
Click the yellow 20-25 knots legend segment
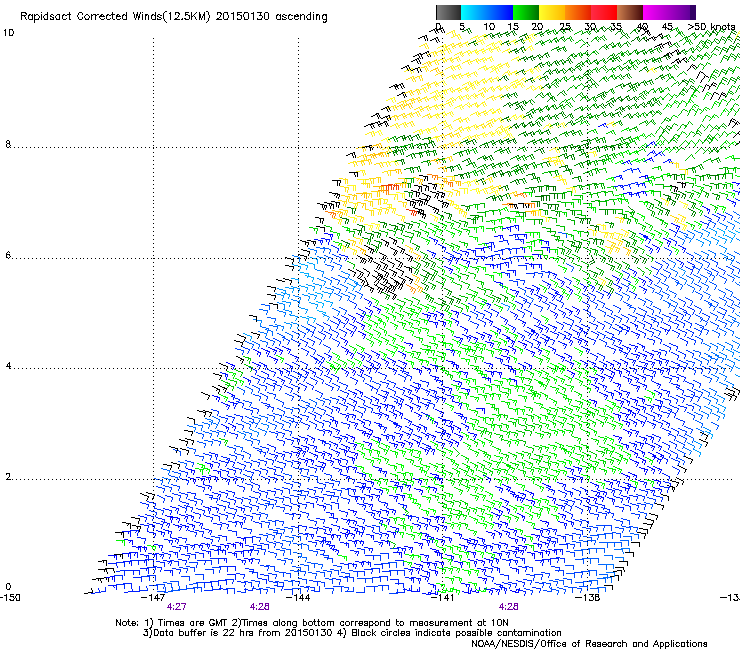click(552, 12)
